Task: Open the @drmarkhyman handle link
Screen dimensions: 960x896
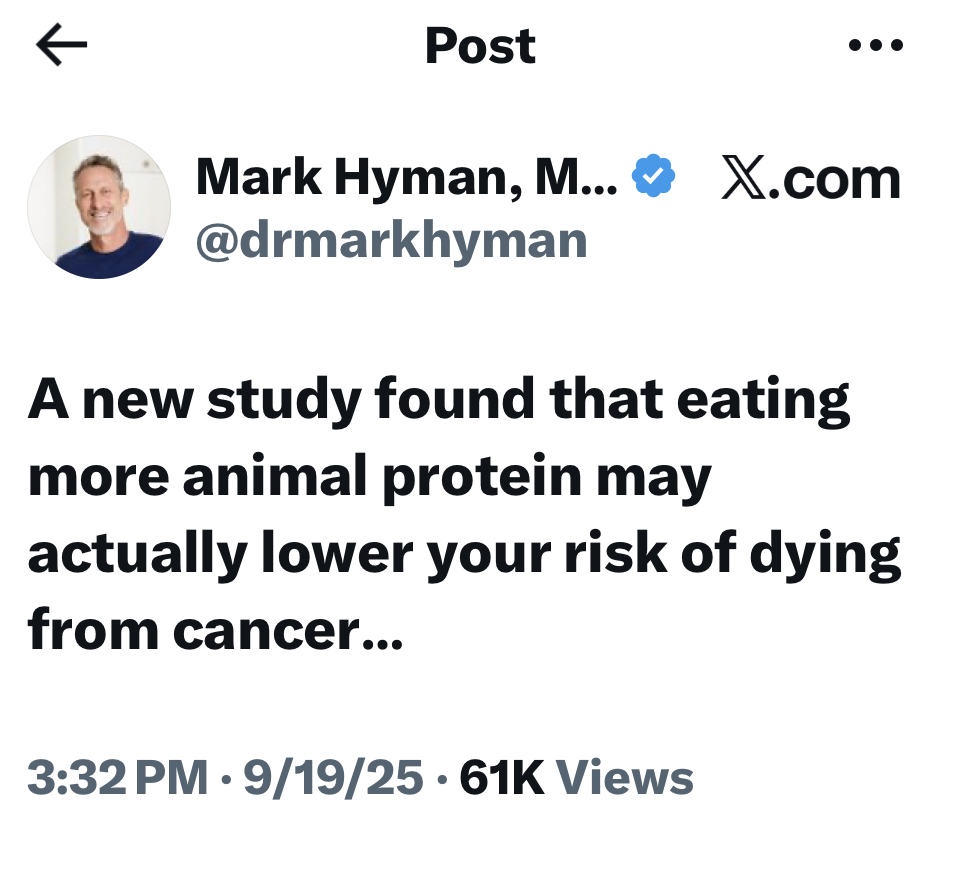Action: coord(391,241)
